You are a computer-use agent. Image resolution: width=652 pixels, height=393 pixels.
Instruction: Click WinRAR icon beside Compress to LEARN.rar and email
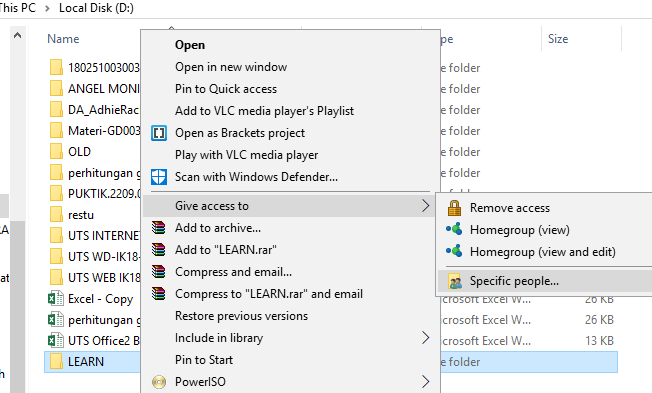[x=158, y=294]
